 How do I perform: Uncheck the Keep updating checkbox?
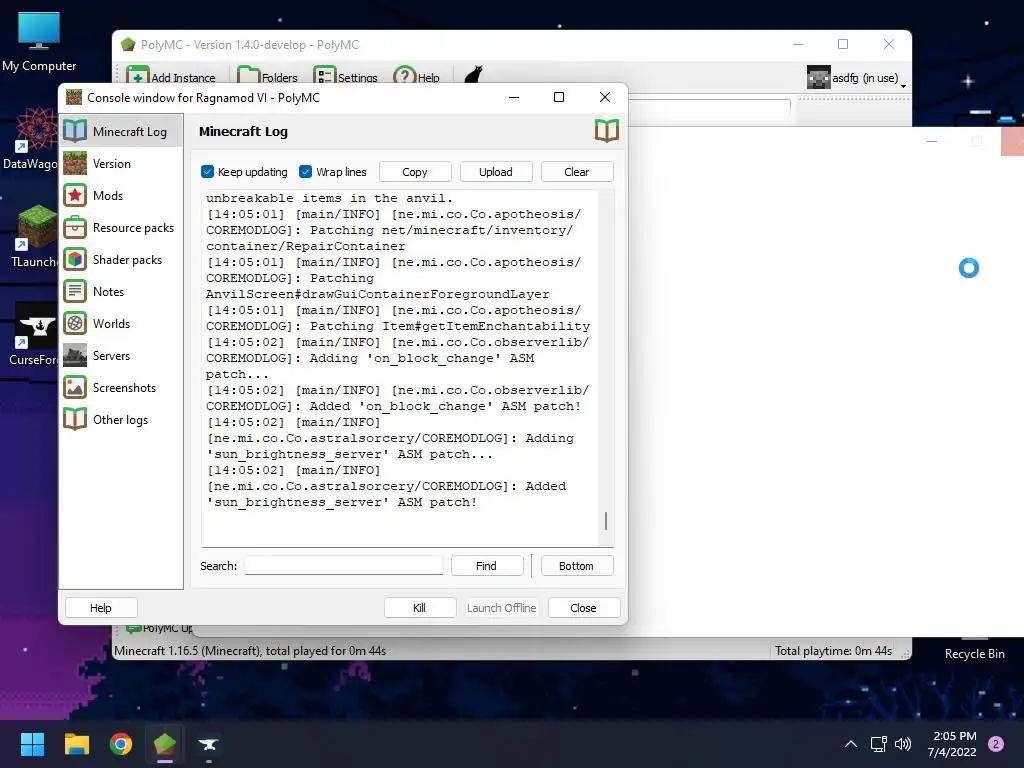[208, 172]
